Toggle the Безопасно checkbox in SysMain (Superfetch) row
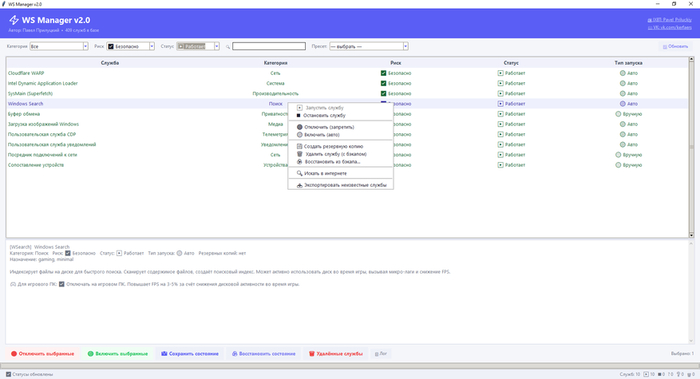Image resolution: width=700 pixels, height=379 pixels. 383,93
